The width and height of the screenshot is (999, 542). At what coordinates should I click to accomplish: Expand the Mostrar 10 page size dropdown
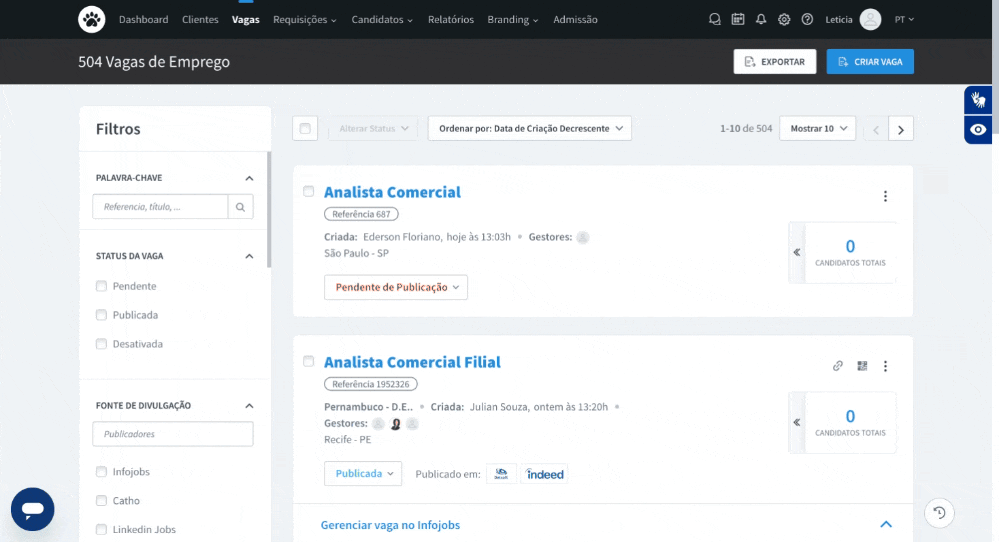tap(817, 128)
